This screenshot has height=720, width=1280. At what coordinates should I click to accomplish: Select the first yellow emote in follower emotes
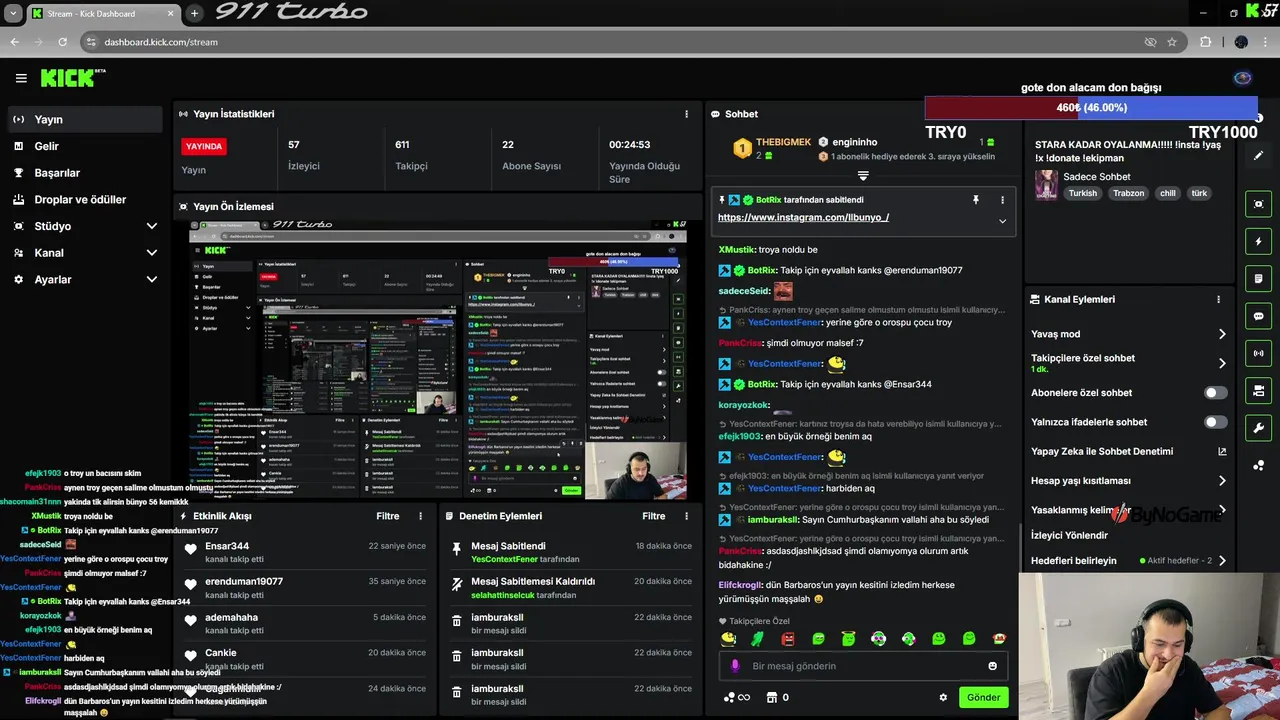(x=728, y=639)
